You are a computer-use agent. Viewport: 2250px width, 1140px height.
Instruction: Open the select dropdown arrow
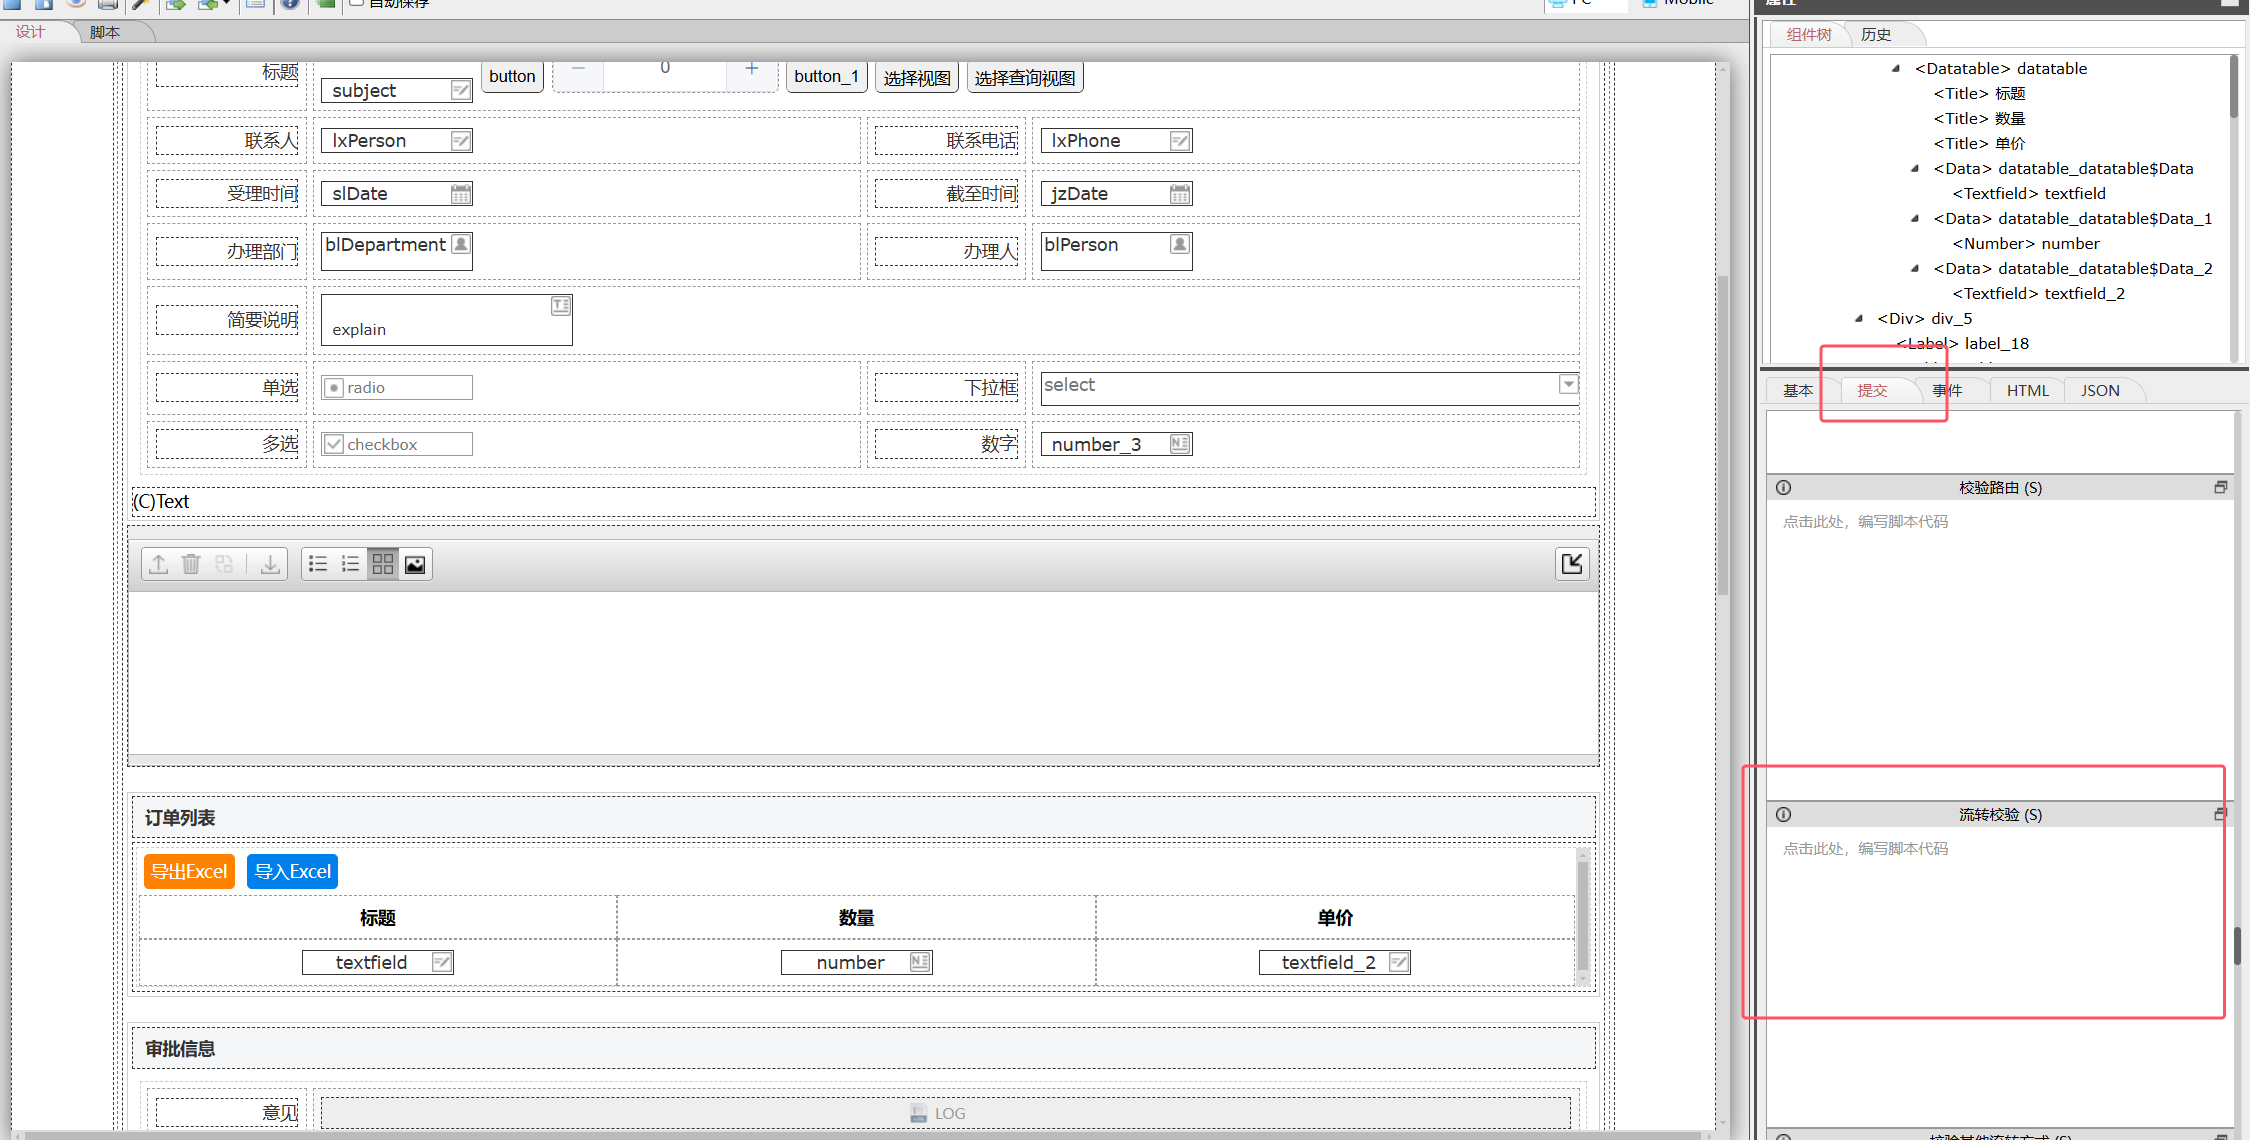coord(1568,384)
